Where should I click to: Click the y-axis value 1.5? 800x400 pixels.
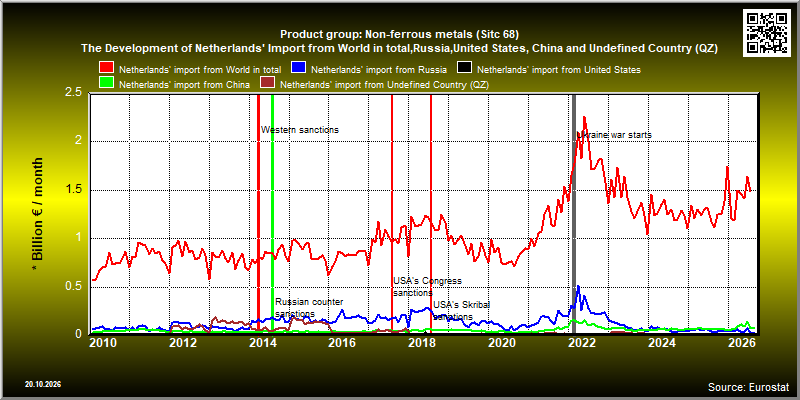[74, 190]
